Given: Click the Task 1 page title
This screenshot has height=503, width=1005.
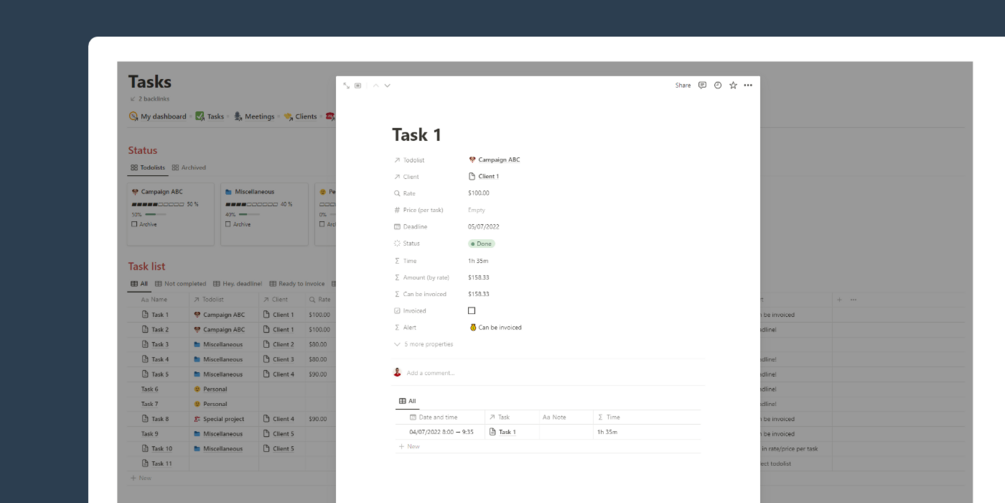Looking at the screenshot, I should pyautogui.click(x=417, y=135).
